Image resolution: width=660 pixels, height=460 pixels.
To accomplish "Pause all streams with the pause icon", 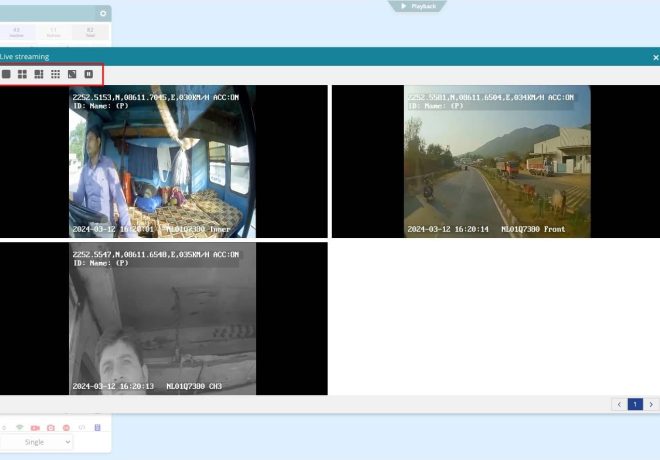I will (88, 74).
